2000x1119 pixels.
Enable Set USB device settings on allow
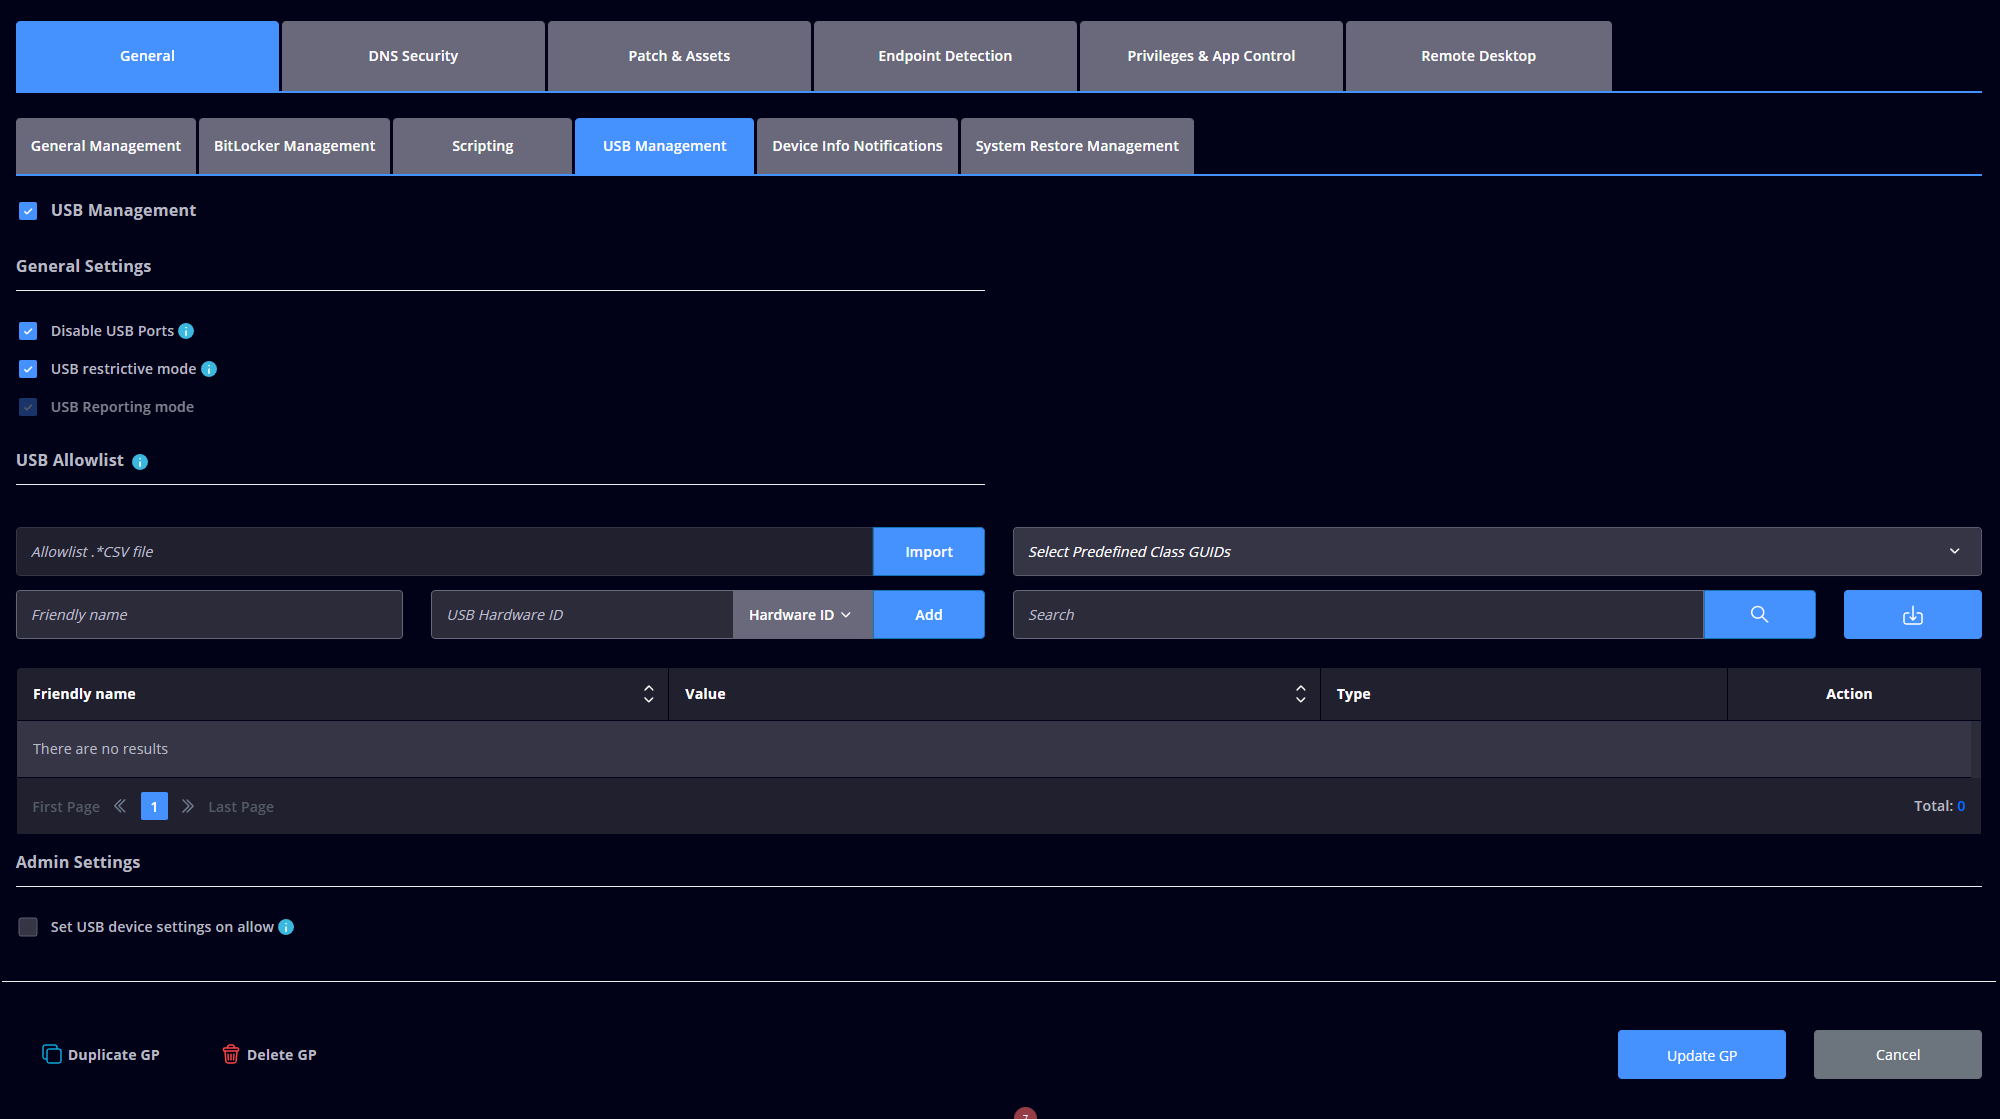(x=28, y=927)
